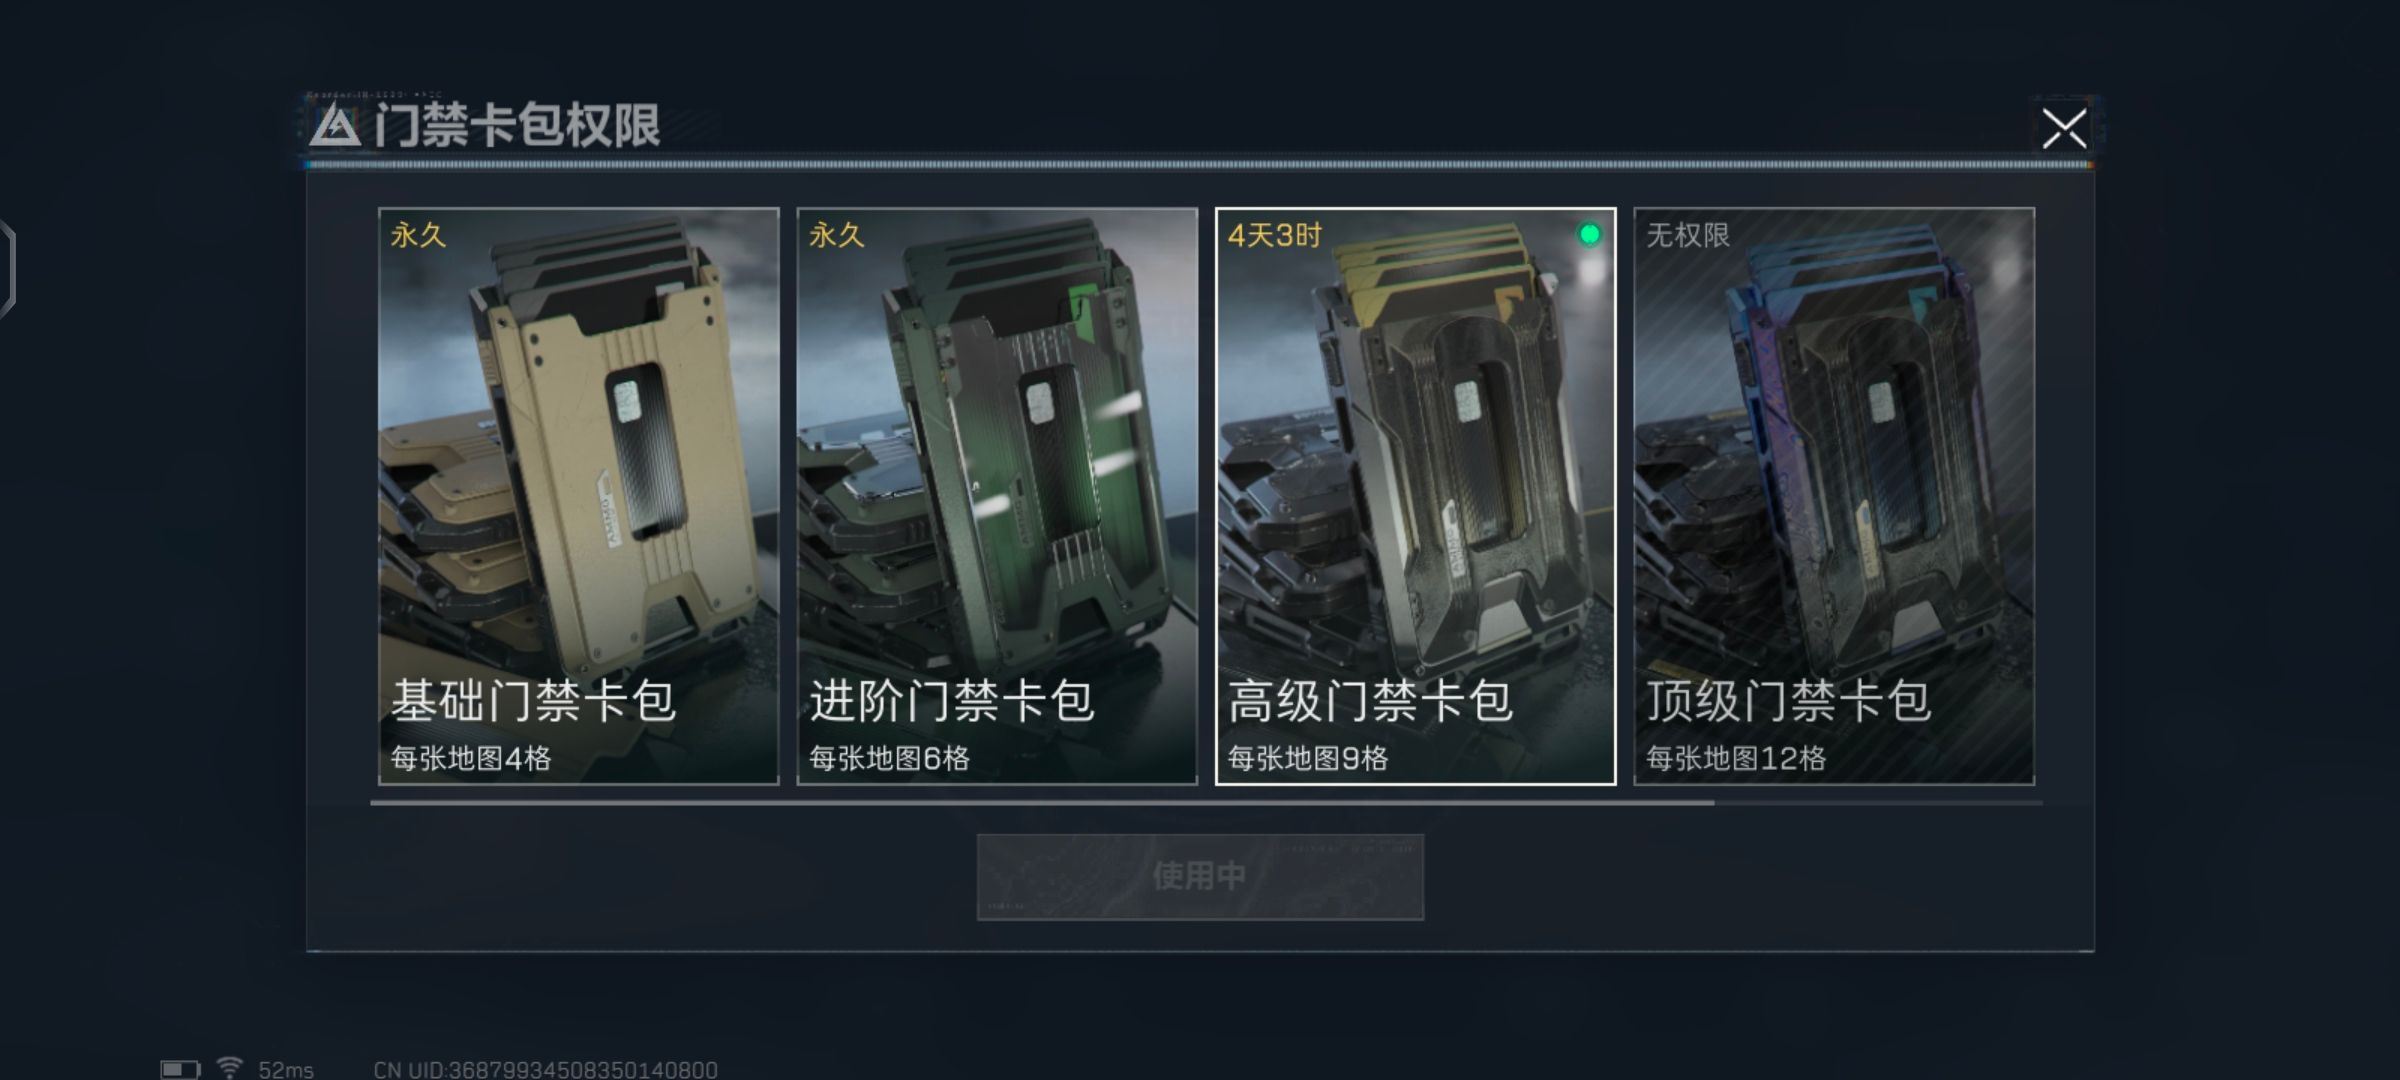Select the tan 基础门禁卡包 card pack image
Image resolution: width=2400 pixels, height=1080 pixels.
(x=578, y=496)
